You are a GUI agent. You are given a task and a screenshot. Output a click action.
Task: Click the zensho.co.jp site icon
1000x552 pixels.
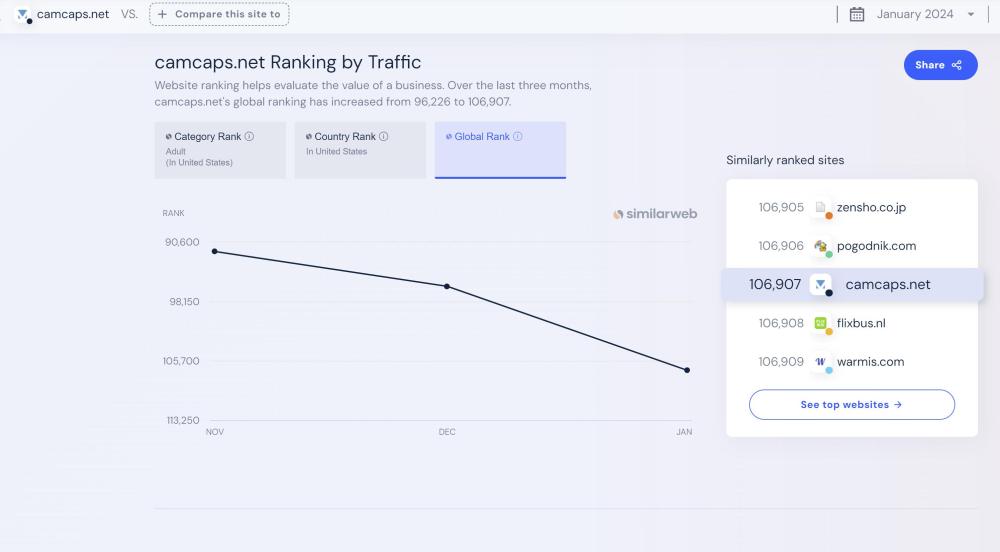[822, 208]
